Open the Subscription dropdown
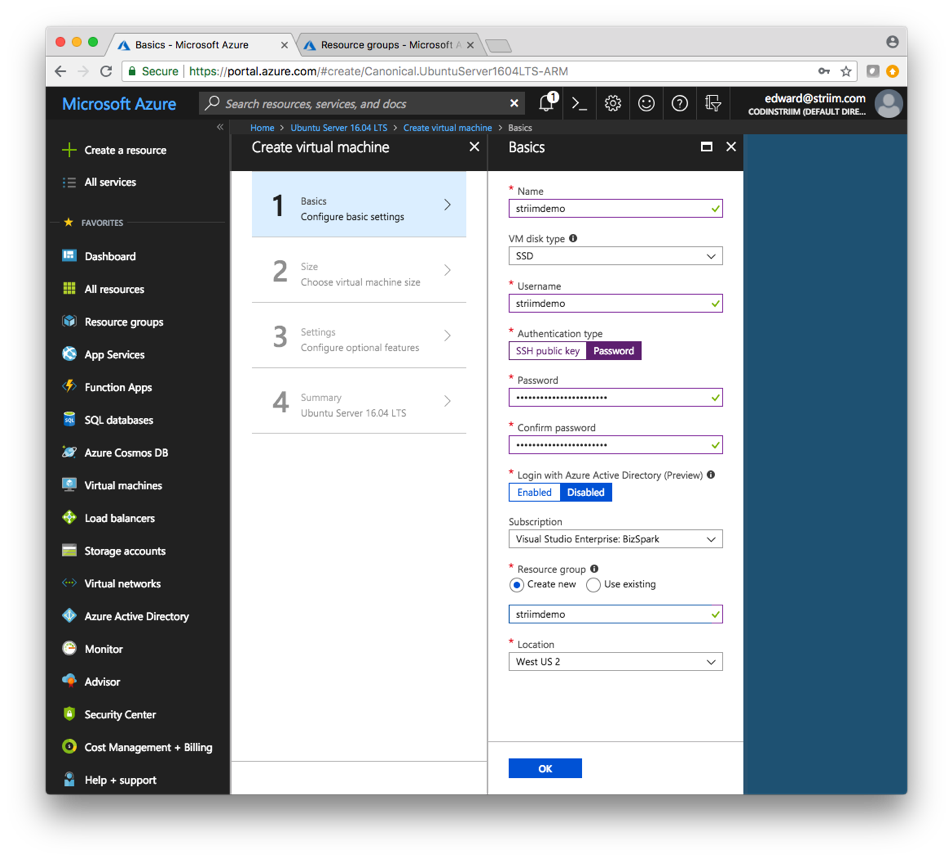The image size is (952, 858). pos(614,539)
